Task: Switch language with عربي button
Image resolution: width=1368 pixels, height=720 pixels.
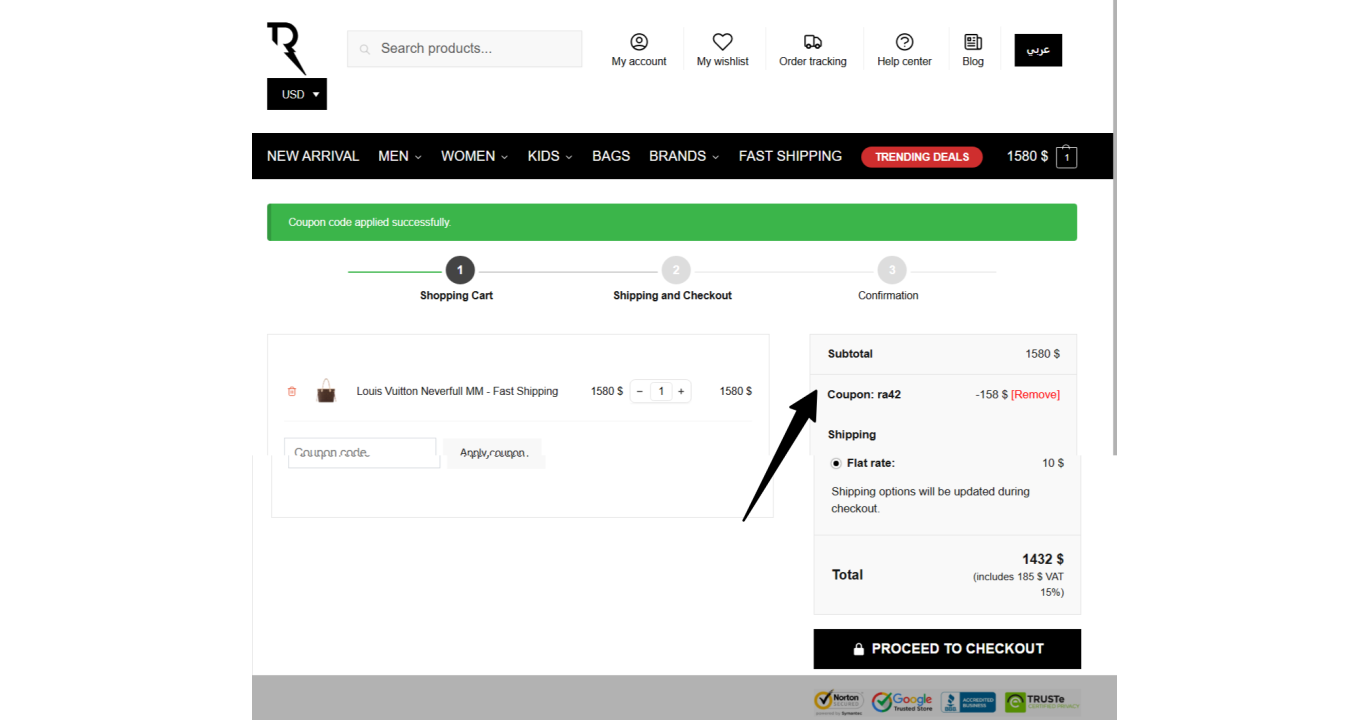Action: [1038, 50]
